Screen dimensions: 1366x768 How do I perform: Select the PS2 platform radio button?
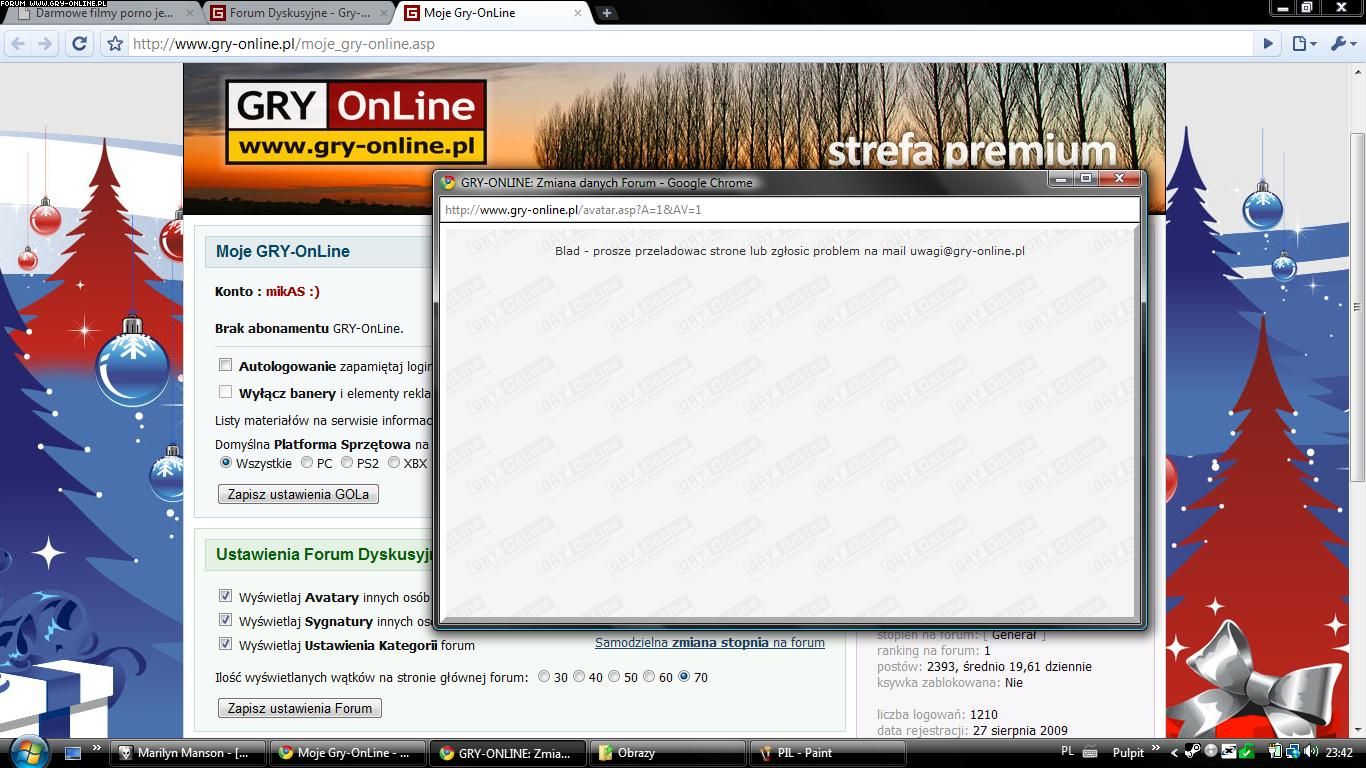(x=347, y=462)
